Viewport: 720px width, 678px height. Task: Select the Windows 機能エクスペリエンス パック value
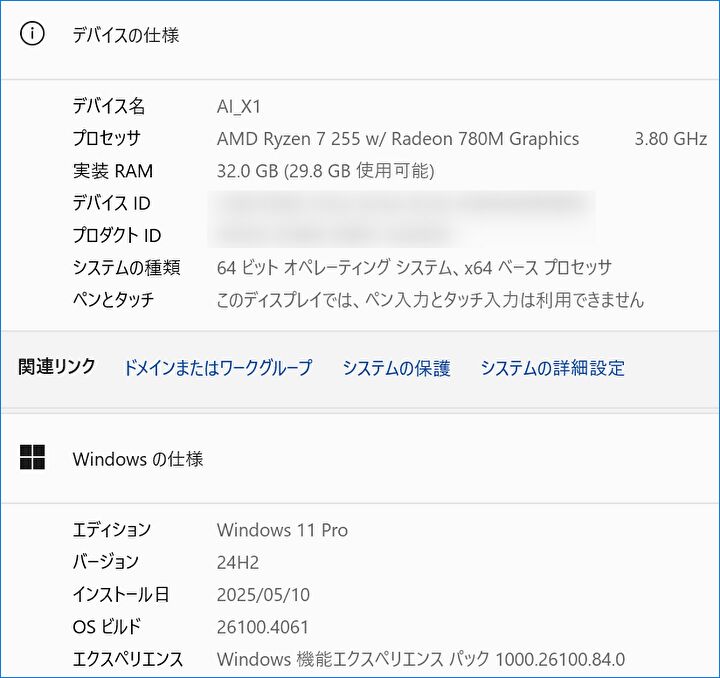tap(421, 659)
